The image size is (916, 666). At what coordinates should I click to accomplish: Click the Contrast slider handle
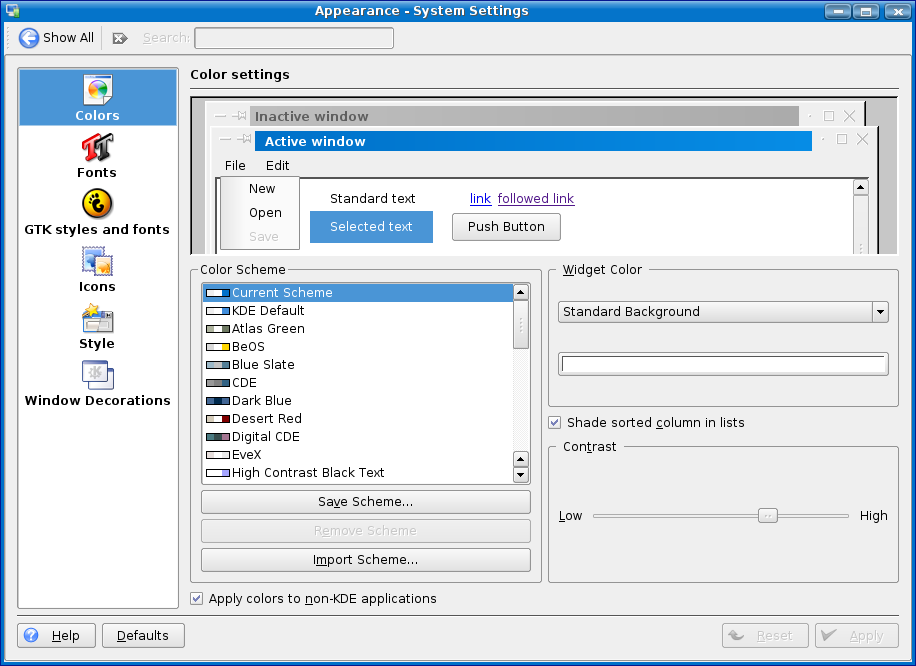click(767, 516)
